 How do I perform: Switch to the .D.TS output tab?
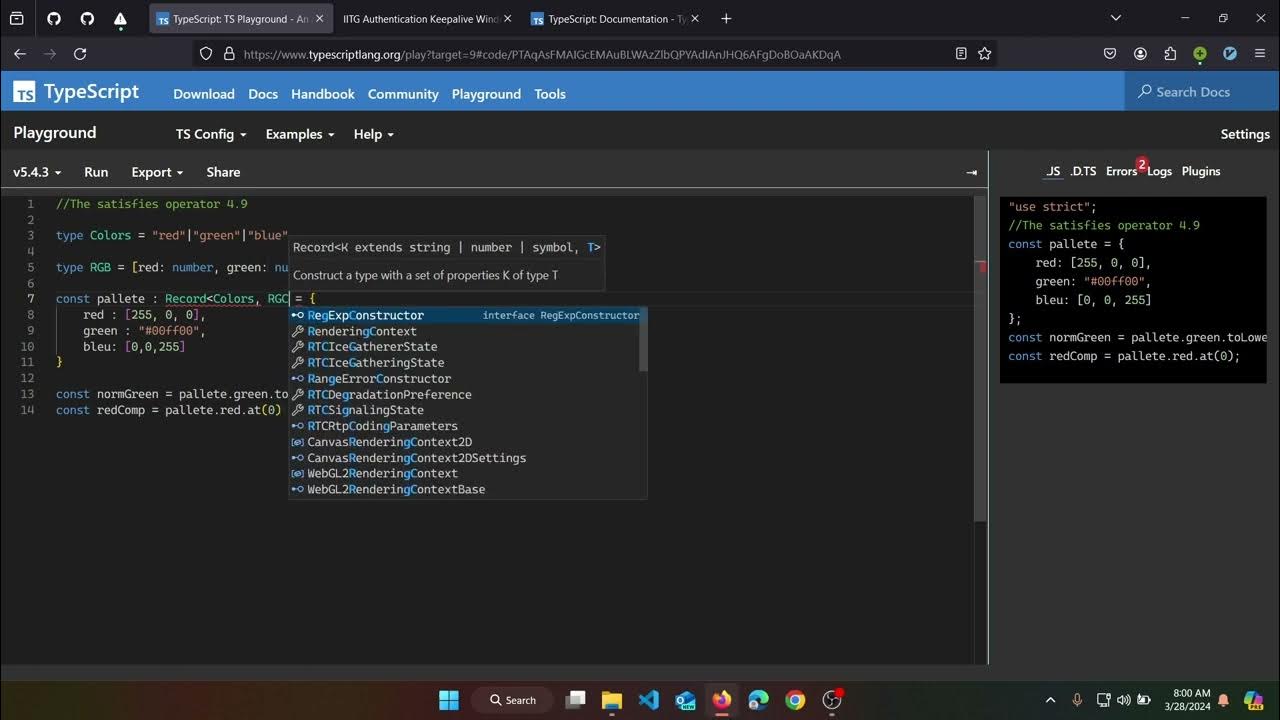pyautogui.click(x=1083, y=171)
